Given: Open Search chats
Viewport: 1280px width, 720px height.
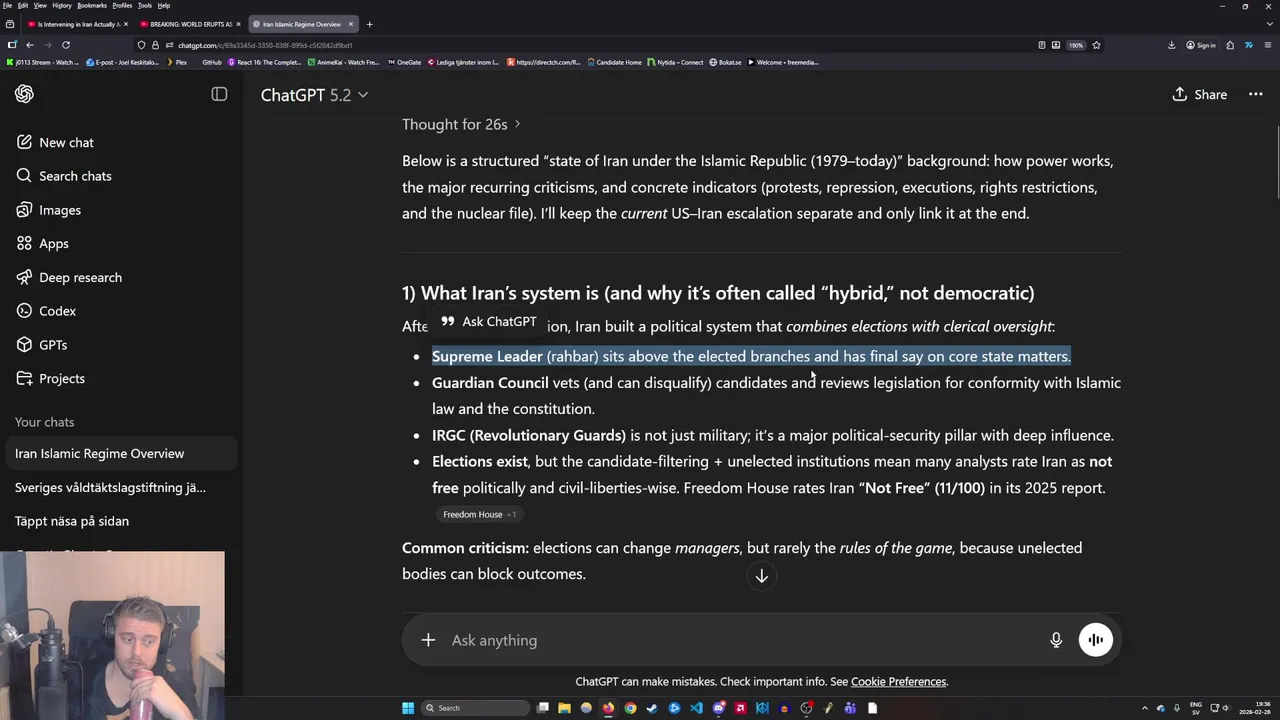Looking at the screenshot, I should (x=63, y=176).
